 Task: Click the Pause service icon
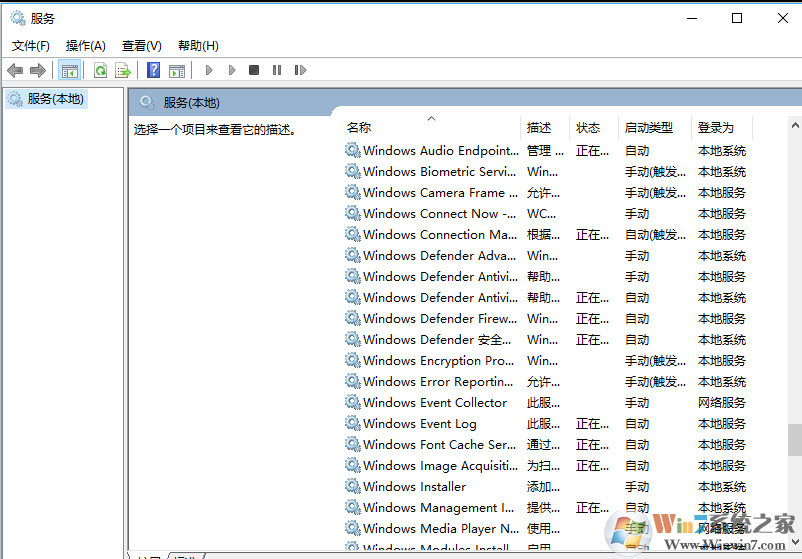point(277,70)
